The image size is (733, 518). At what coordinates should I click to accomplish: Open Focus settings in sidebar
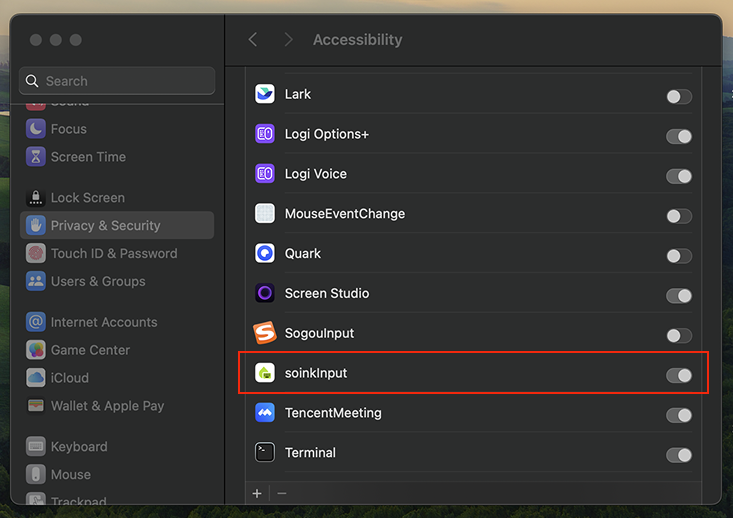pyautogui.click(x=117, y=129)
